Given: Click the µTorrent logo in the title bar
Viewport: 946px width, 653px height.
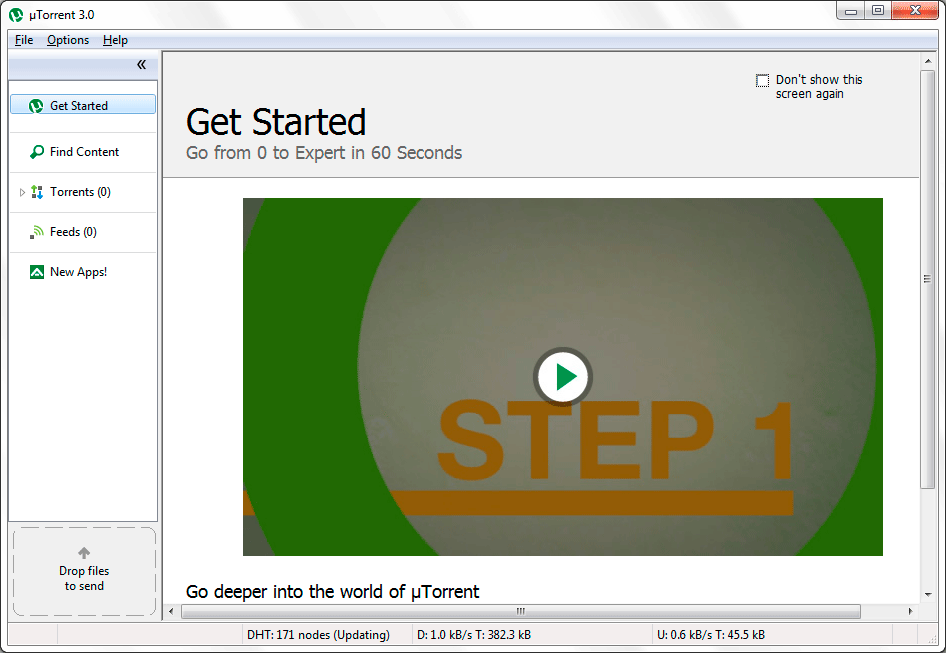Looking at the screenshot, I should point(16,14).
